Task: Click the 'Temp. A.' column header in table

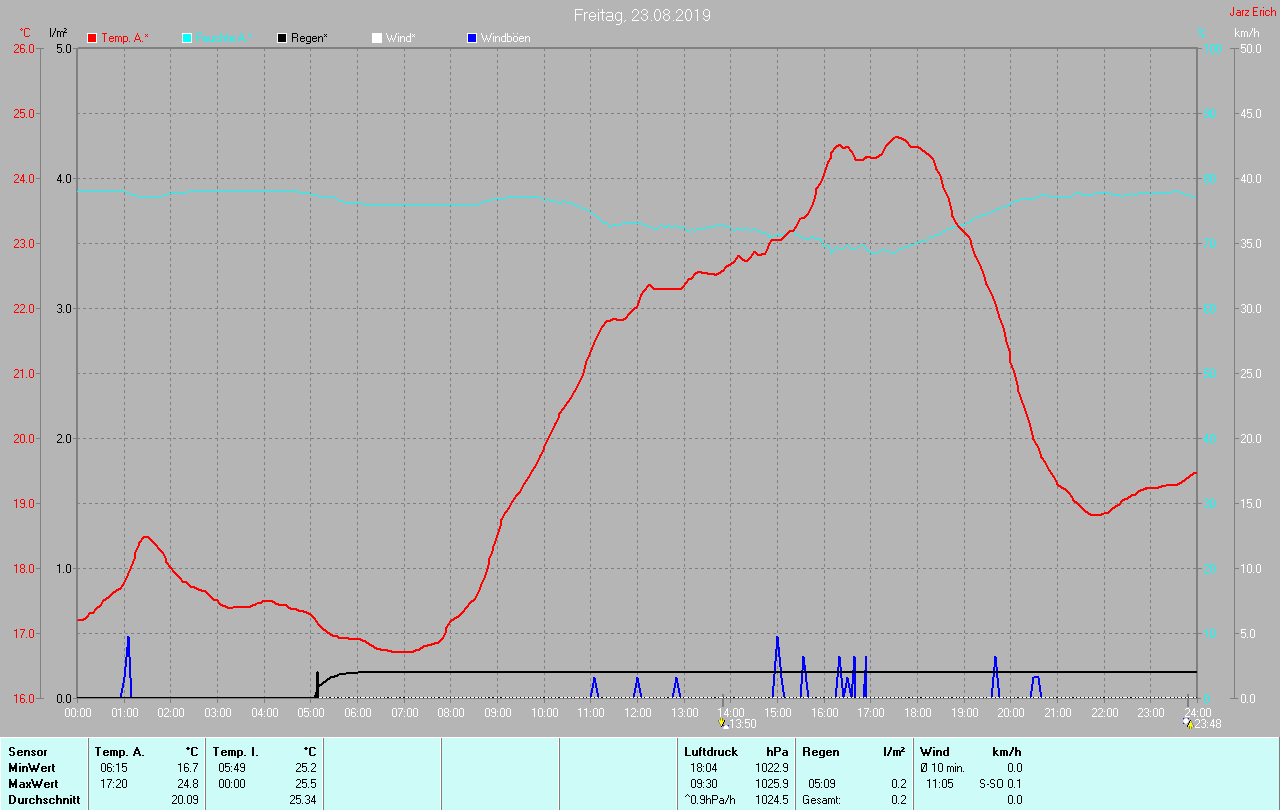Action: (119, 751)
